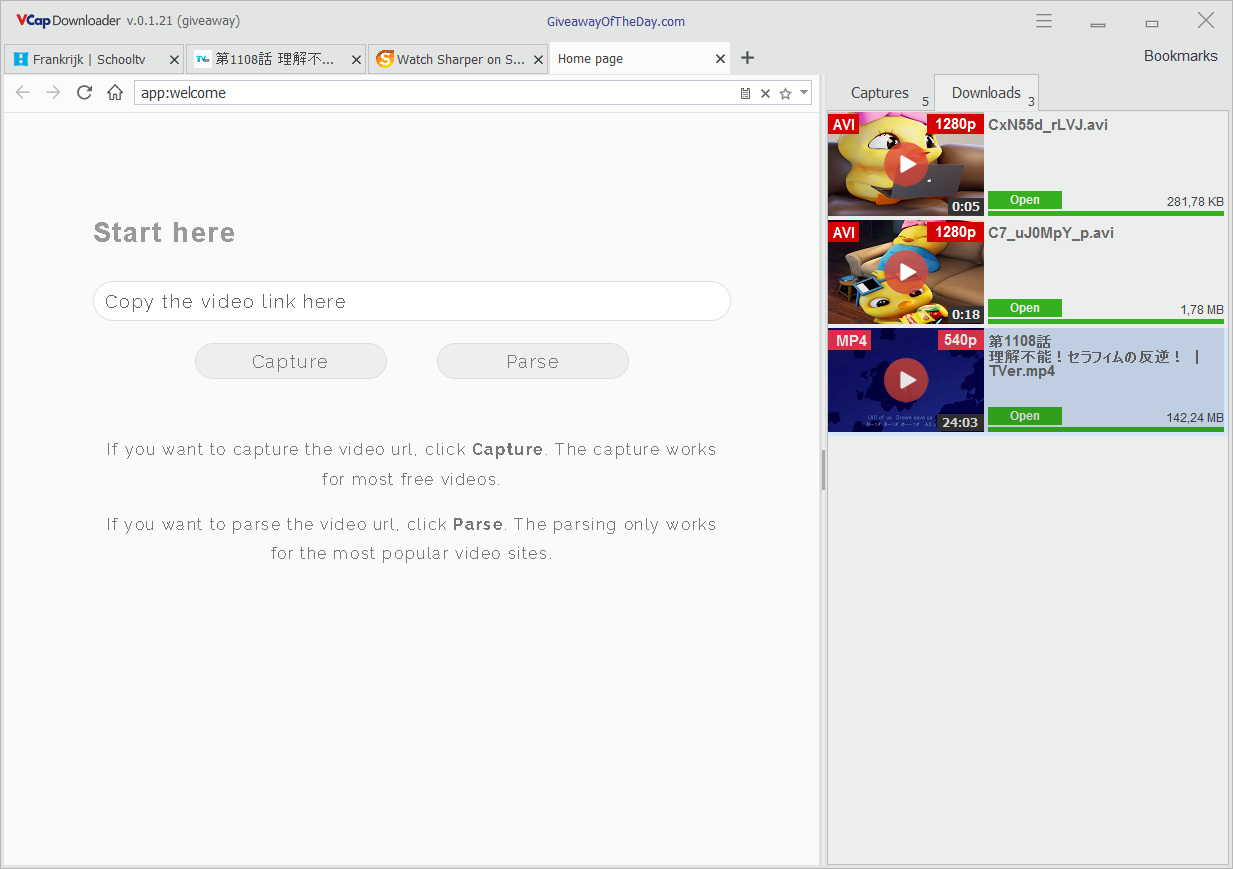The height and width of the screenshot is (869, 1233).
Task: Click the 1,78 MB file size
Action: [x=1202, y=310]
